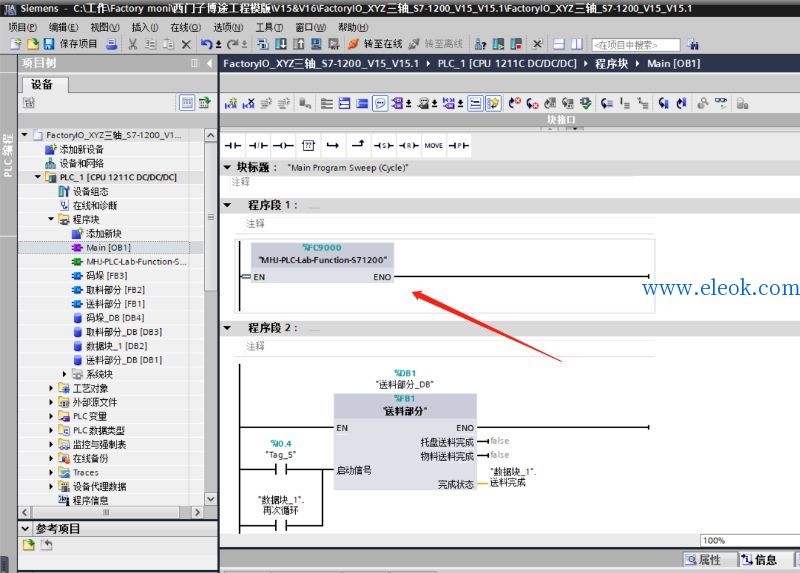Toggle the free-form comments icon
The width and height of the screenshot is (800, 573).
[380, 104]
